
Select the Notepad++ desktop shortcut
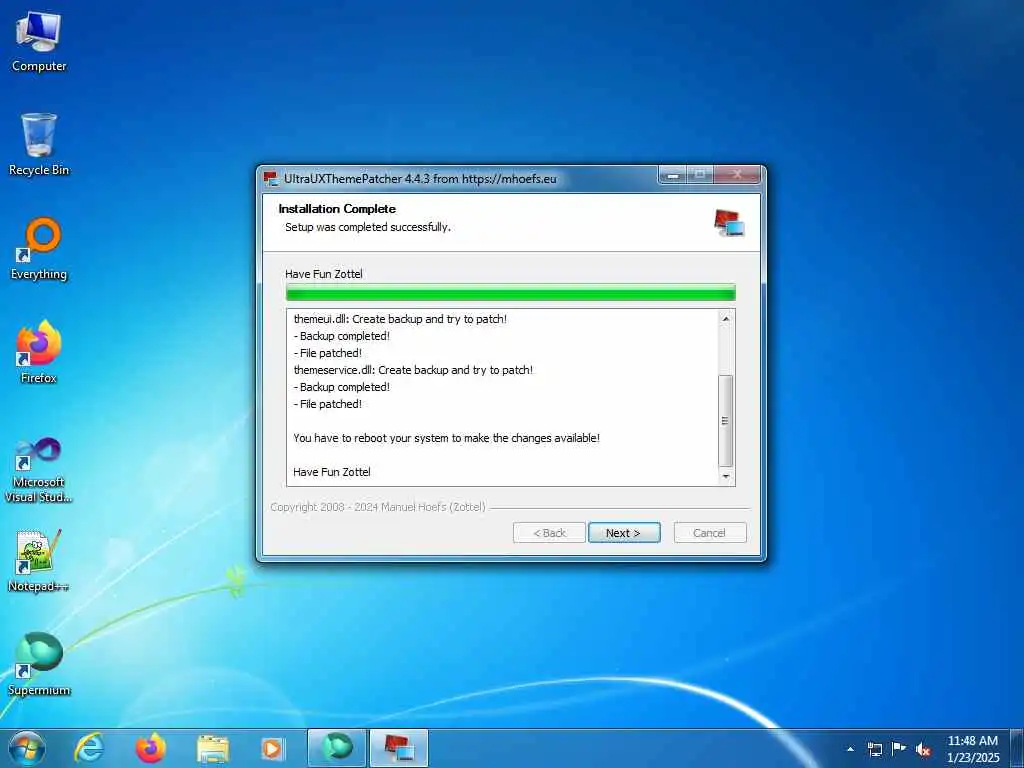[x=39, y=560]
